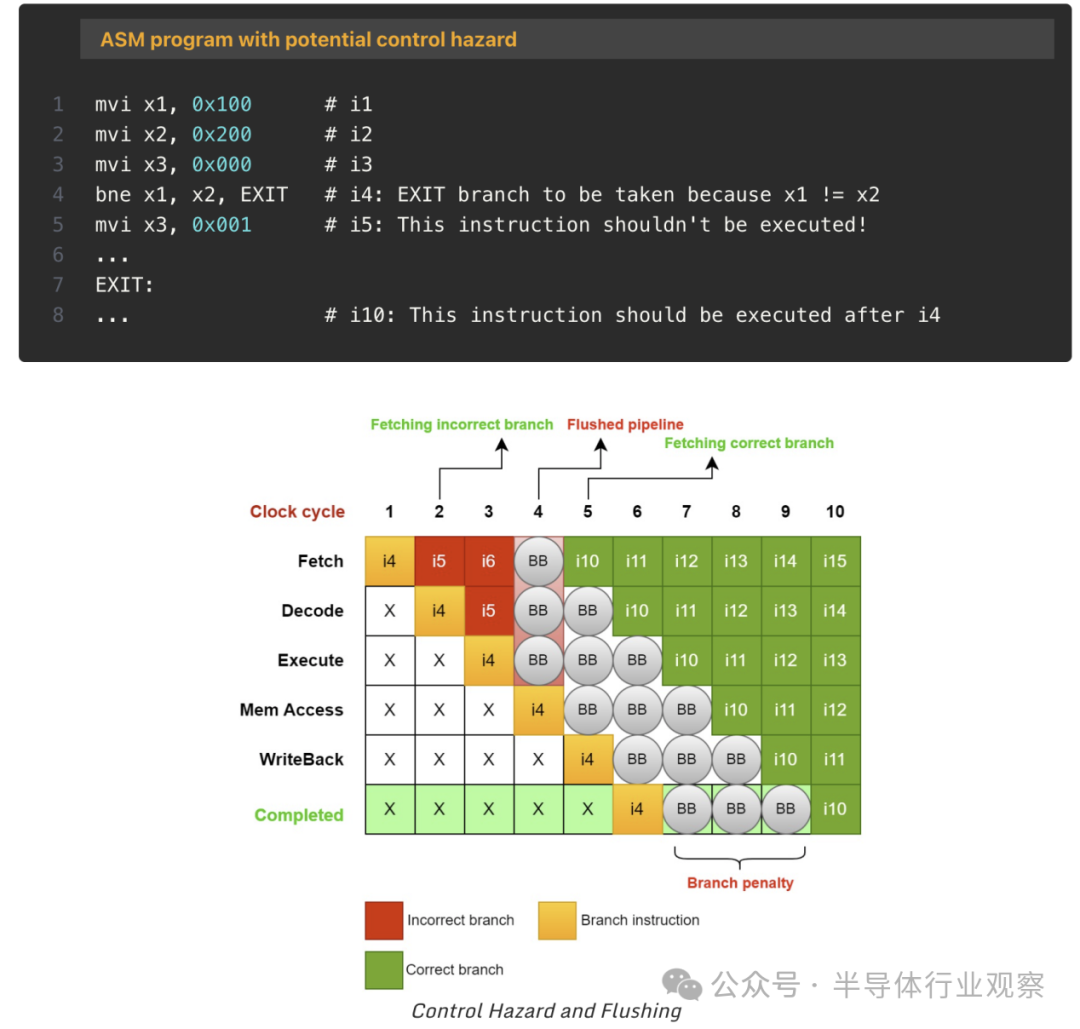This screenshot has width=1080, height=1029.
Task: Click the 'Fetching incorrect branch' label
Action: pos(461,424)
